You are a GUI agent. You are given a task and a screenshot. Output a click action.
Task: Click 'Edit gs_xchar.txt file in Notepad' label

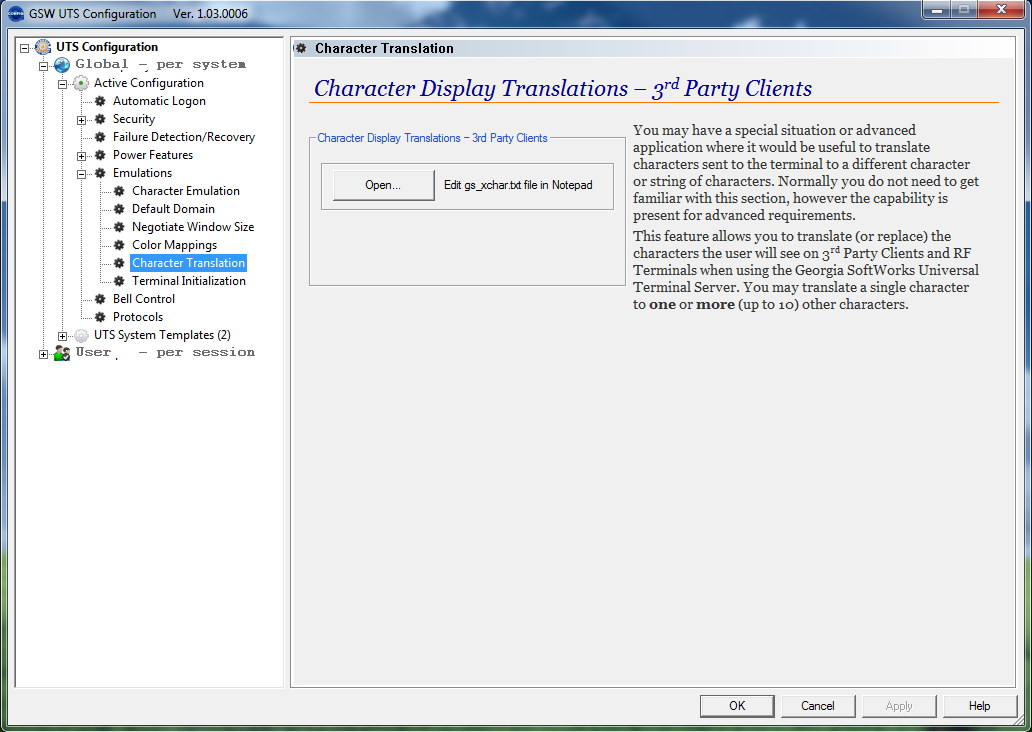coord(518,185)
